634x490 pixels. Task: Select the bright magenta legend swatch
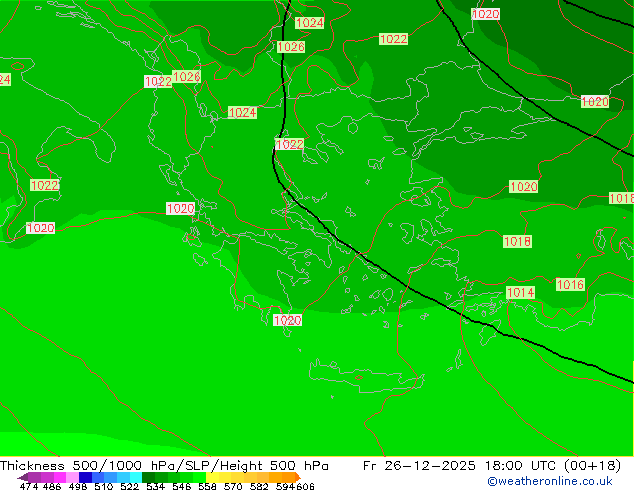coord(60,477)
